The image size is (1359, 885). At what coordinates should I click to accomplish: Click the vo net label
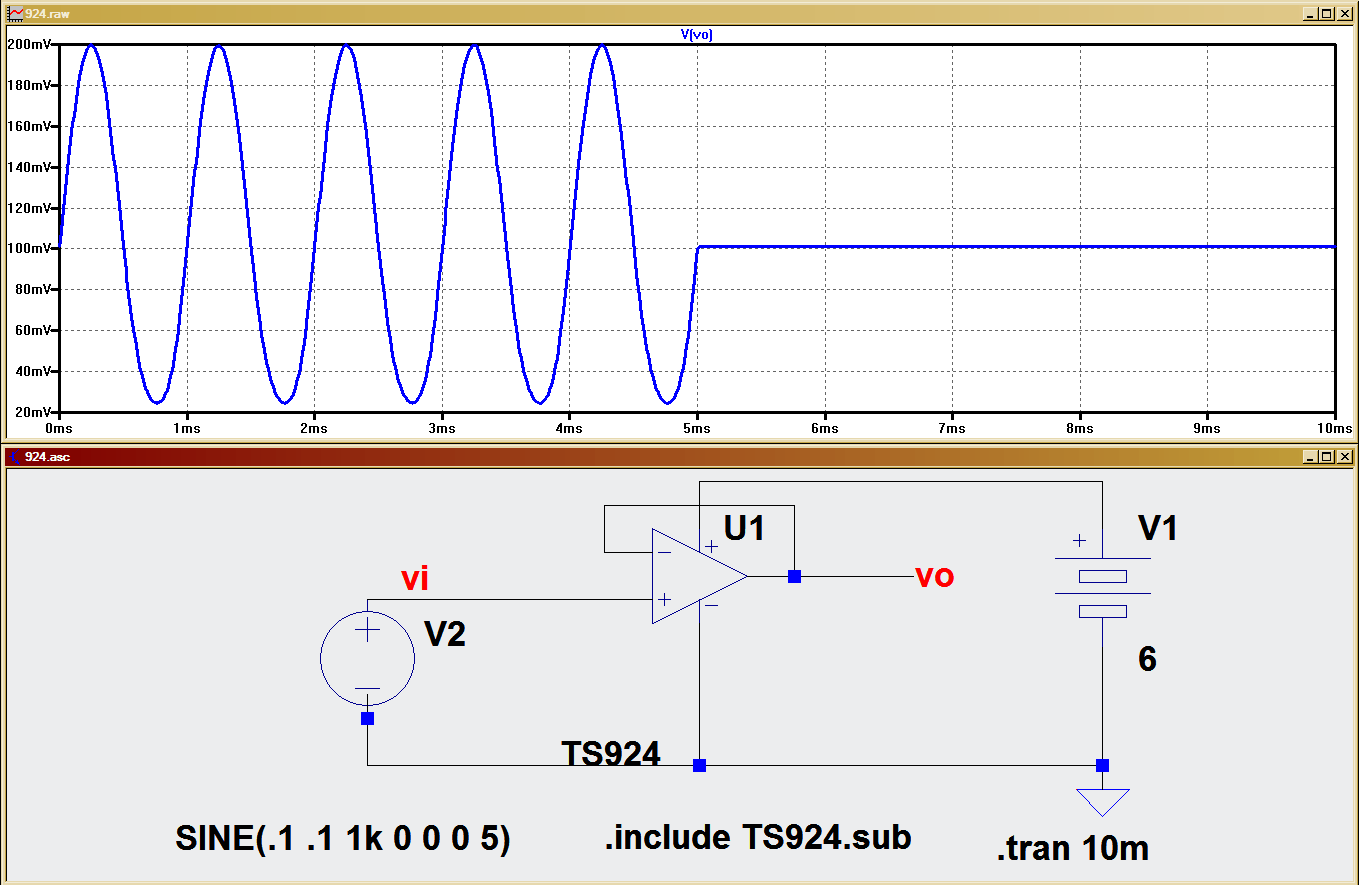pyautogui.click(x=934, y=577)
